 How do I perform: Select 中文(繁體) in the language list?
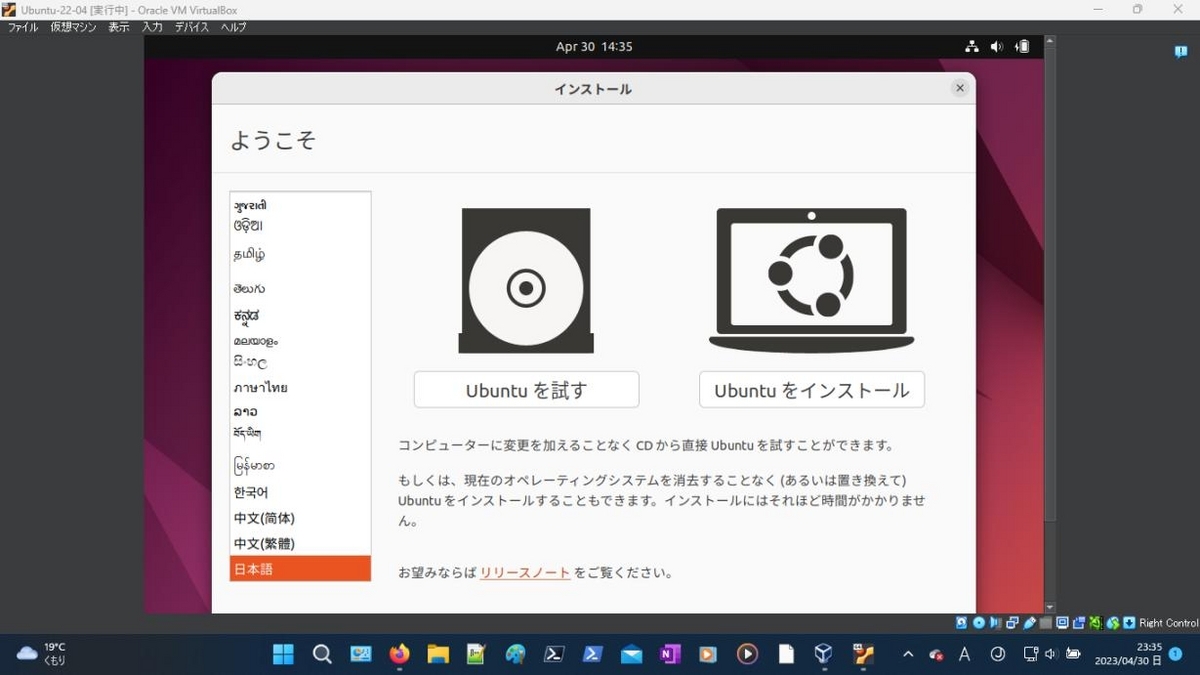[300, 544]
